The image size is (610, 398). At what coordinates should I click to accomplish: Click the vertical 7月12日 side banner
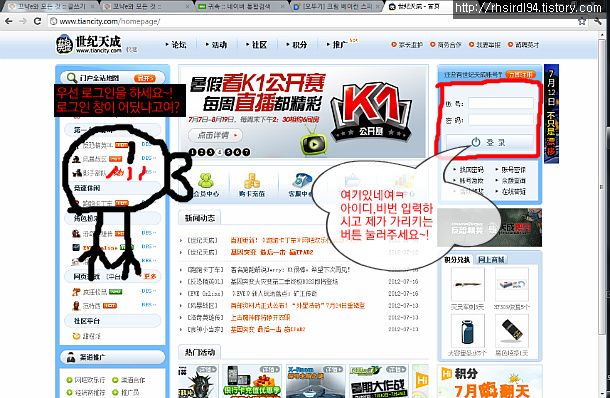pos(551,114)
